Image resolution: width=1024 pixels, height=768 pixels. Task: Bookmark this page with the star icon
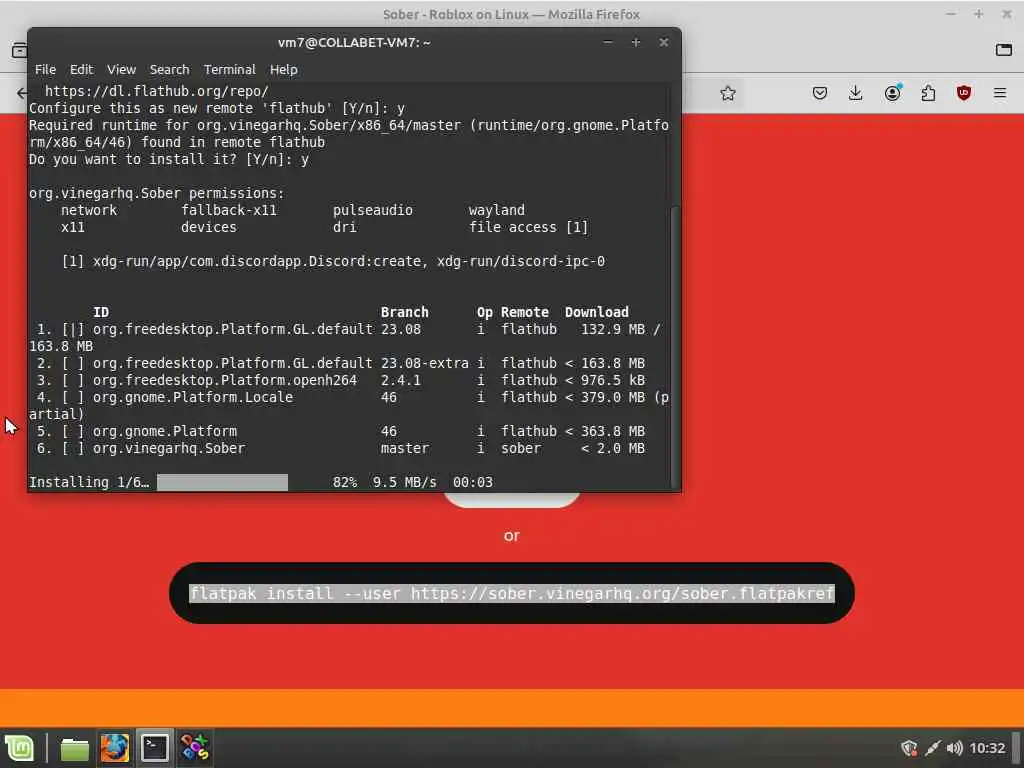728,93
